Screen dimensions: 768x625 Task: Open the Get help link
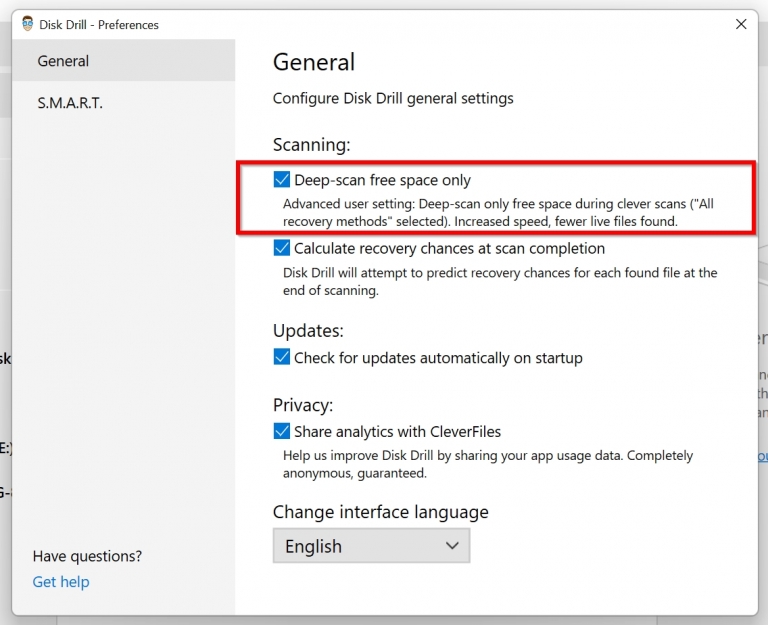tap(61, 582)
